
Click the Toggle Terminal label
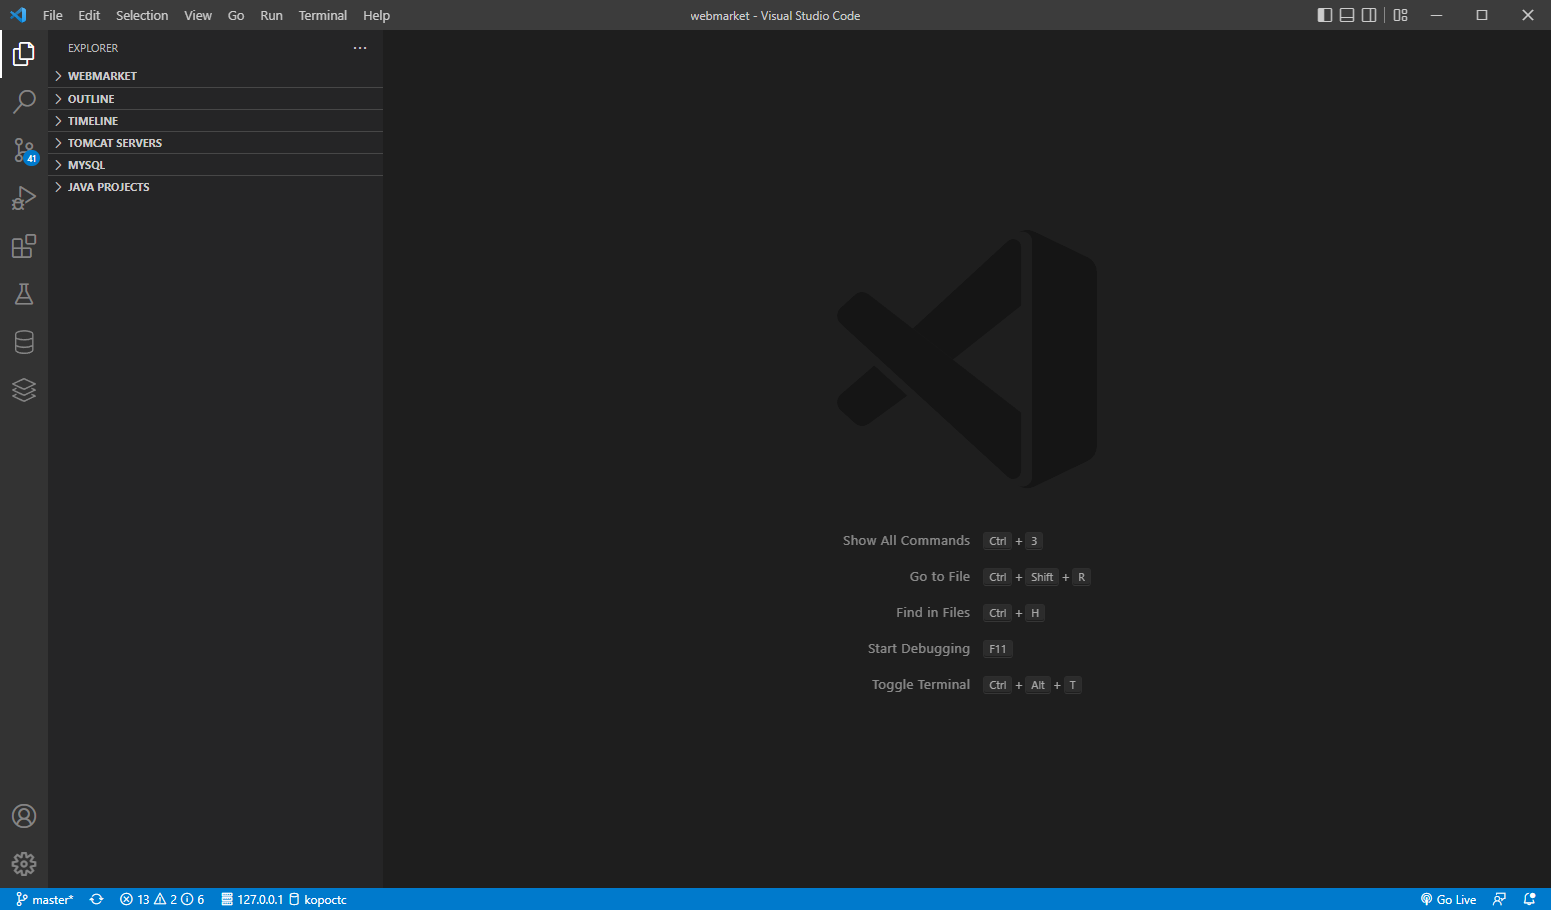click(x=921, y=685)
